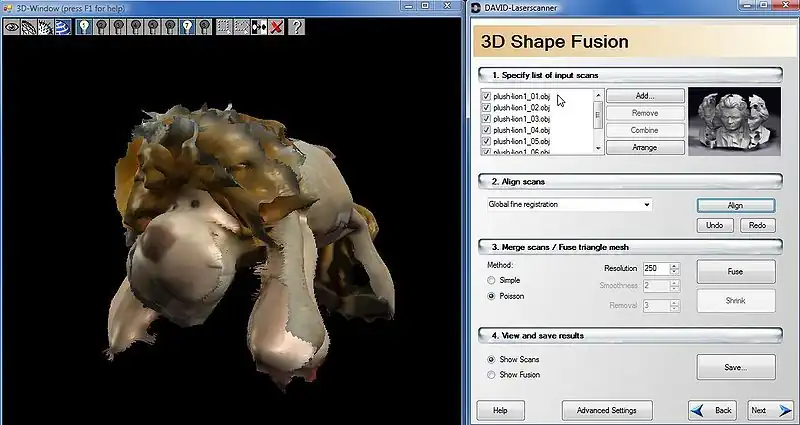This screenshot has width=800, height=425.
Task: Click the Fuse button
Action: pos(735,272)
